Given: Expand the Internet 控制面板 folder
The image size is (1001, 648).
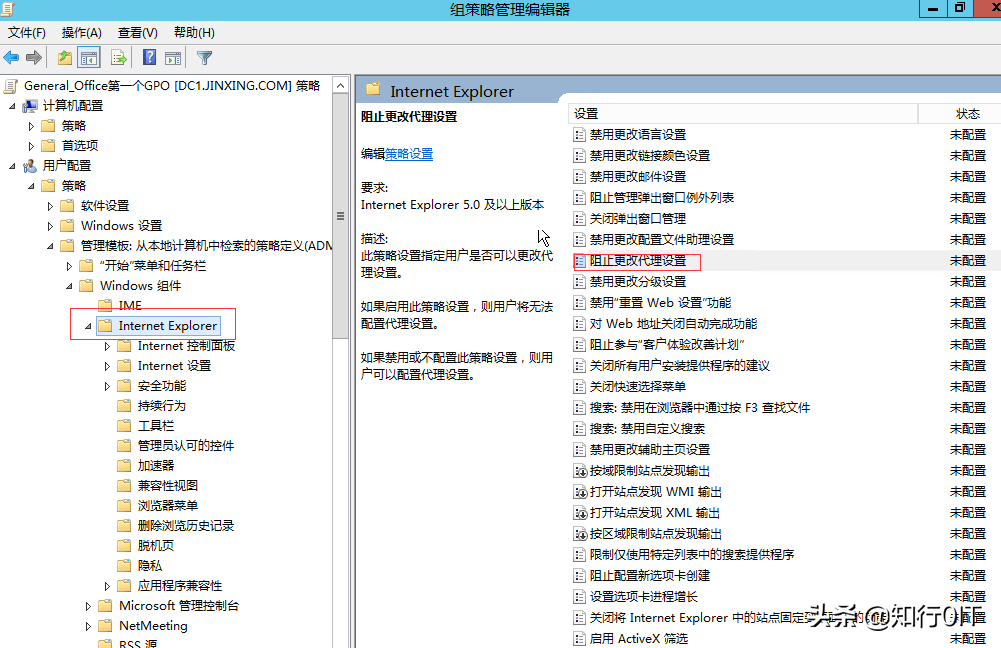Looking at the screenshot, I should tap(108, 346).
